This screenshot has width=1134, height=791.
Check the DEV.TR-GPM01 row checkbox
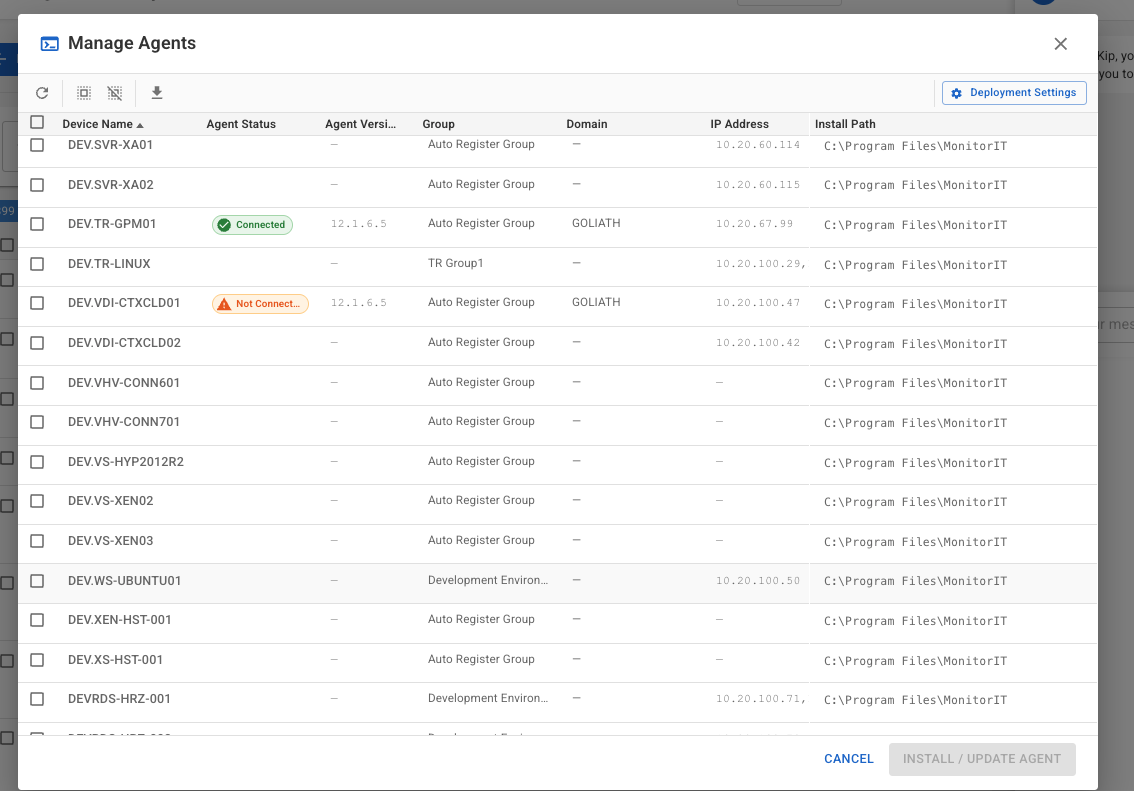point(37,224)
